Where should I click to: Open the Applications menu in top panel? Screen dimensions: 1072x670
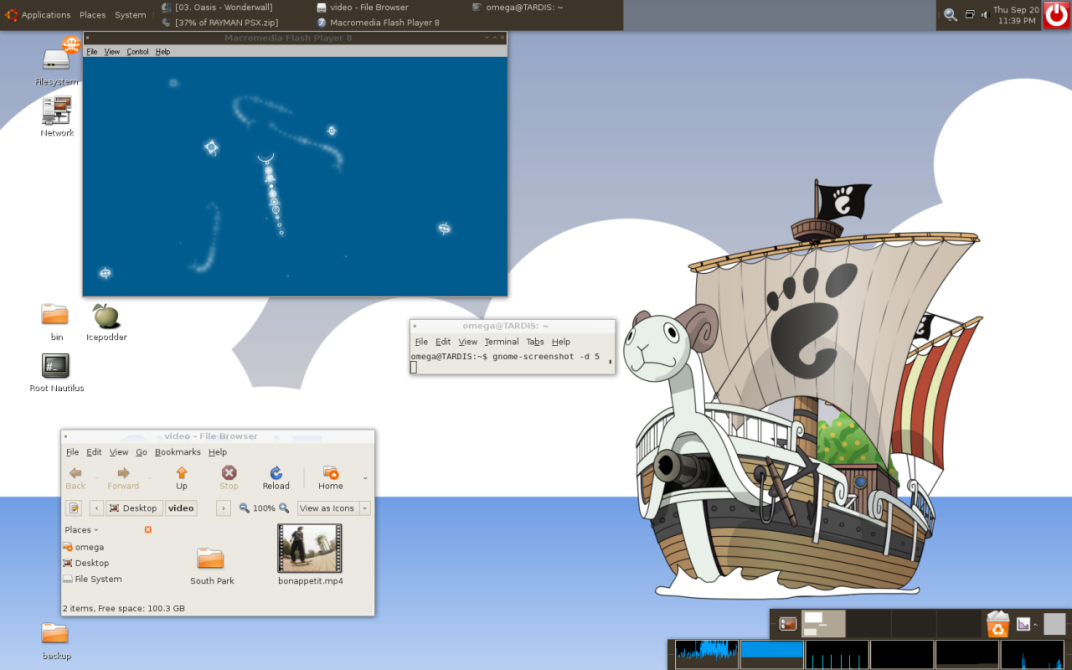pos(46,14)
